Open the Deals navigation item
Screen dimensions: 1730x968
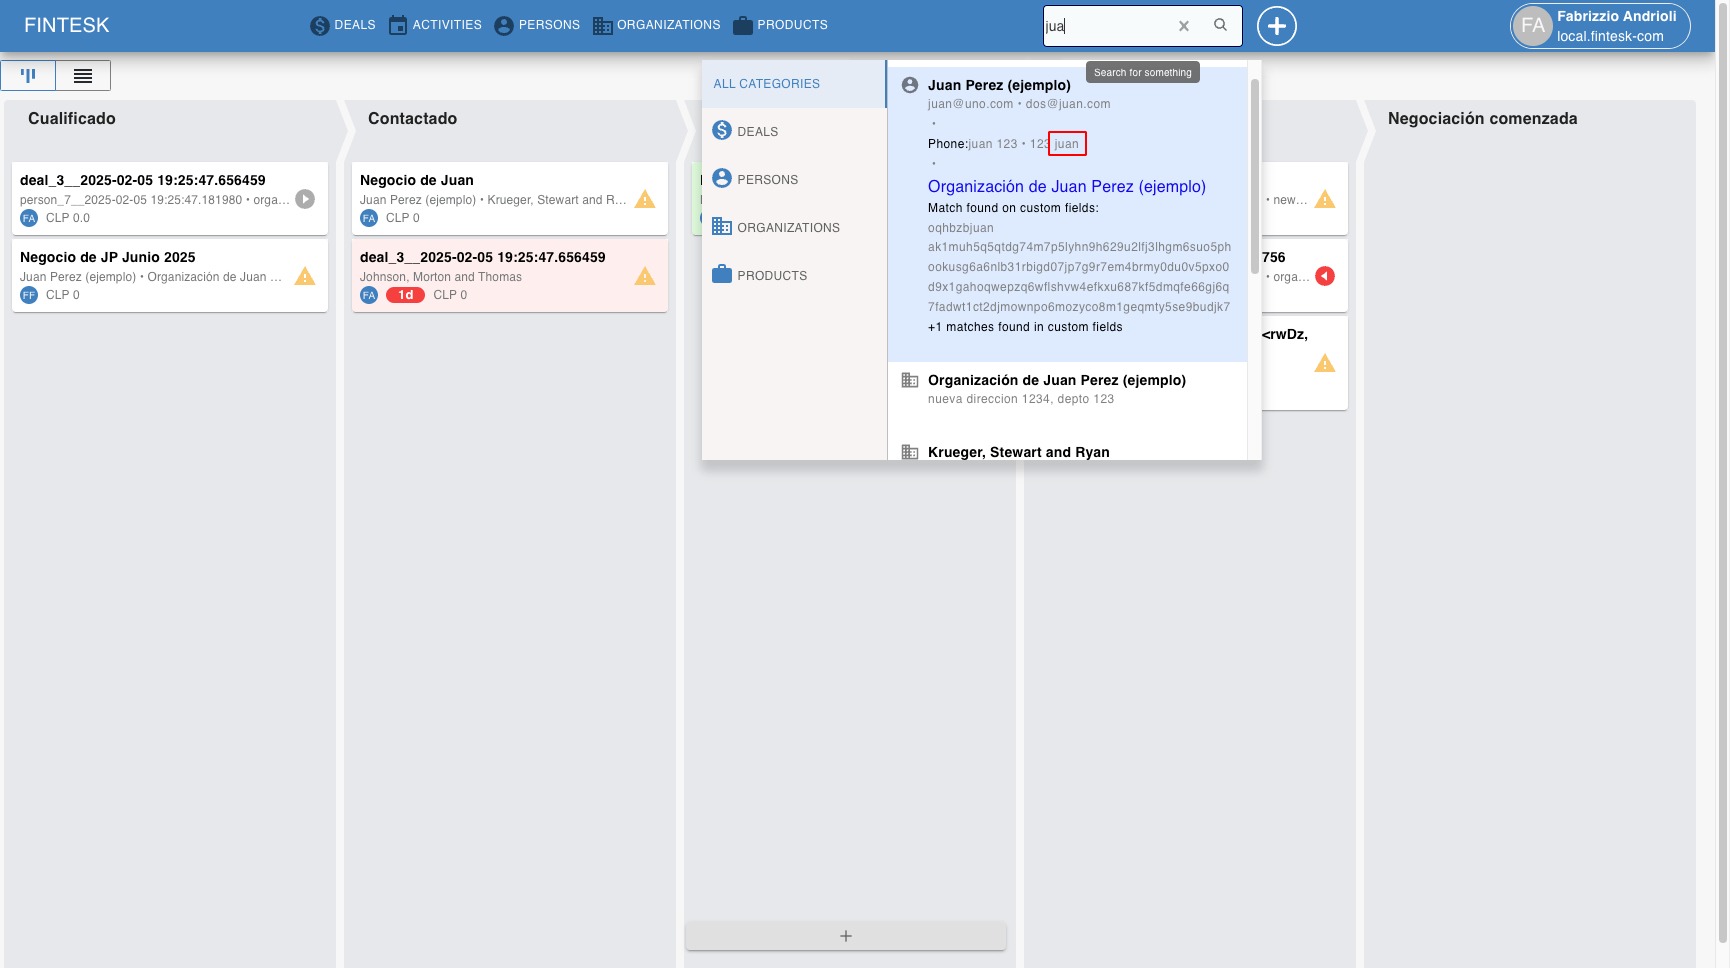pos(343,25)
